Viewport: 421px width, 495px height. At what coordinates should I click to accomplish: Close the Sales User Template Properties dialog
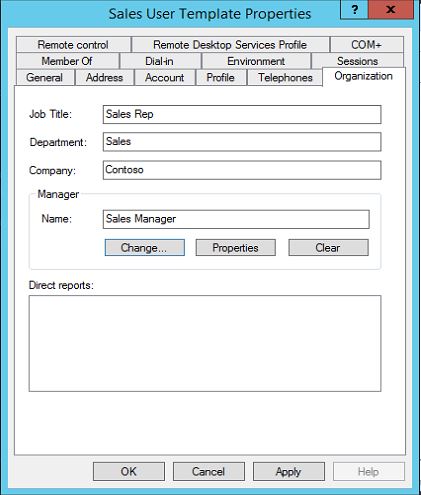pyautogui.click(x=391, y=9)
